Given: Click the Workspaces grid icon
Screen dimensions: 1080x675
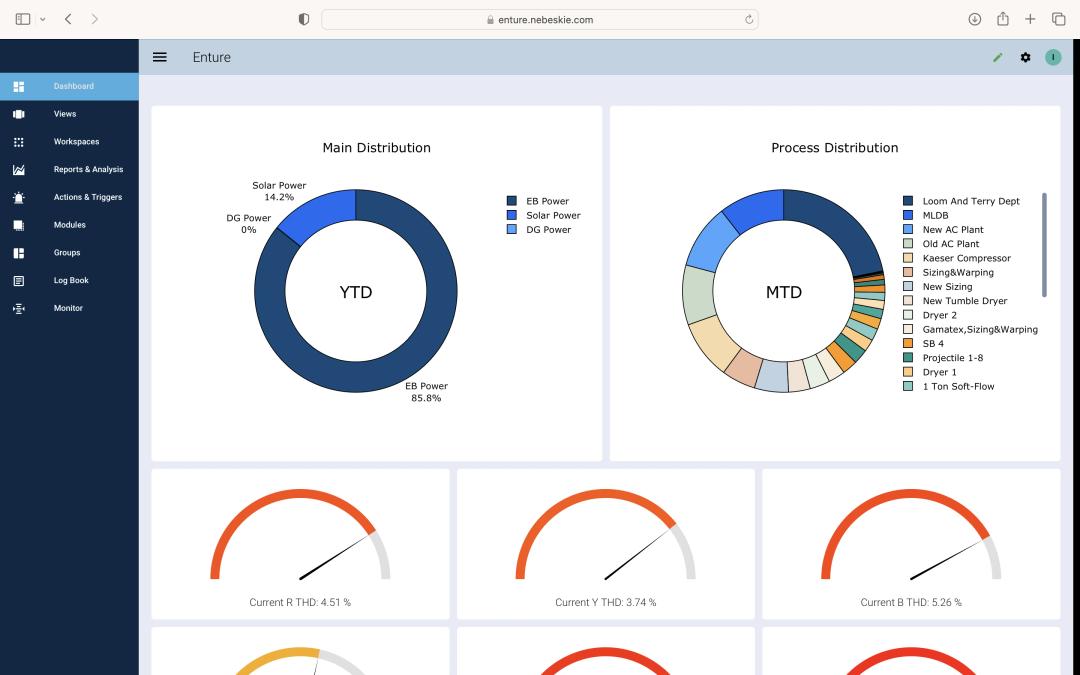Looking at the screenshot, I should tap(19, 142).
